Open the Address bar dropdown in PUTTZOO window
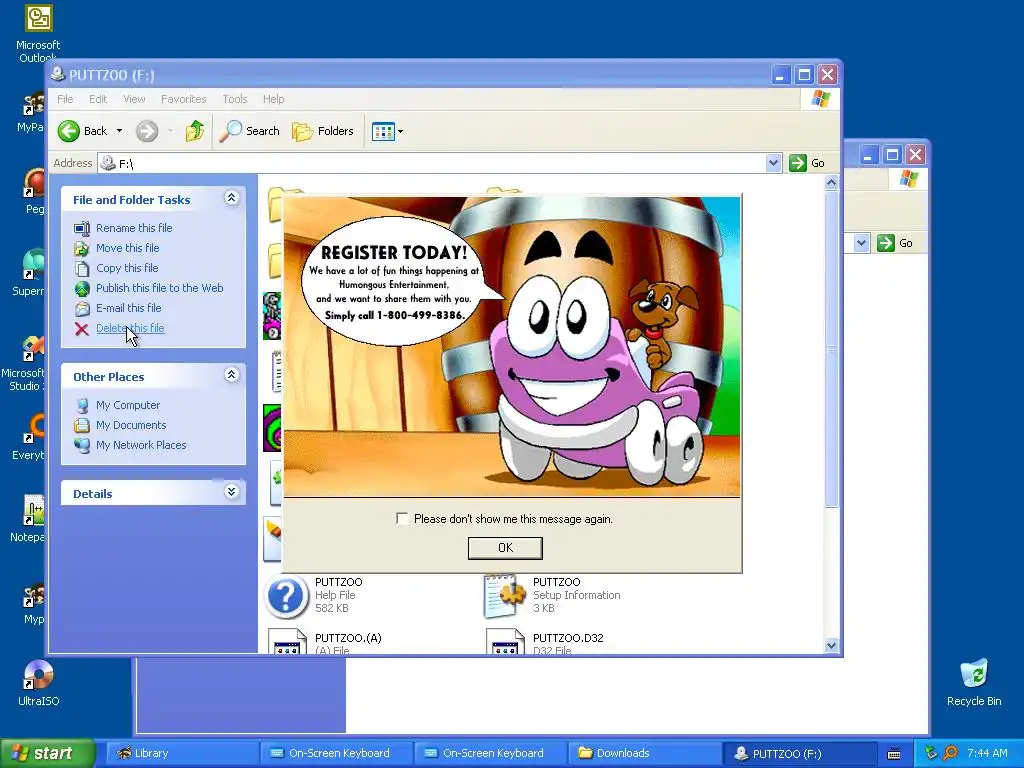1024x768 pixels. click(773, 163)
